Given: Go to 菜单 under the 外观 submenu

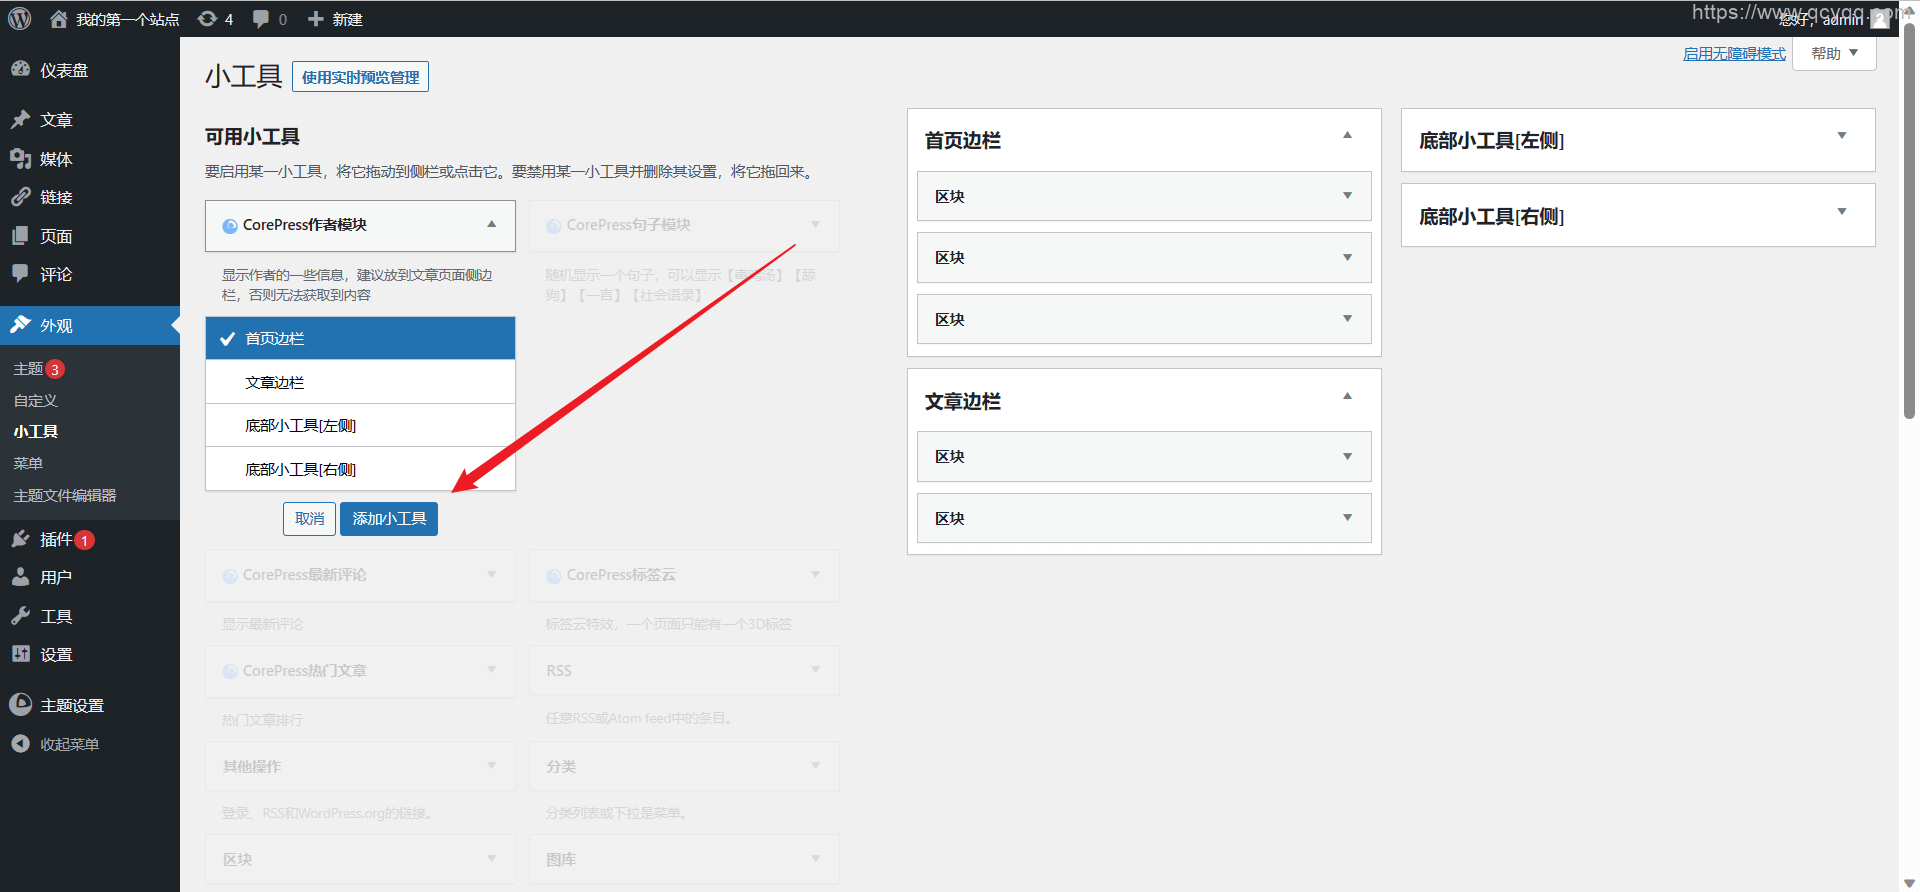Looking at the screenshot, I should [28, 463].
